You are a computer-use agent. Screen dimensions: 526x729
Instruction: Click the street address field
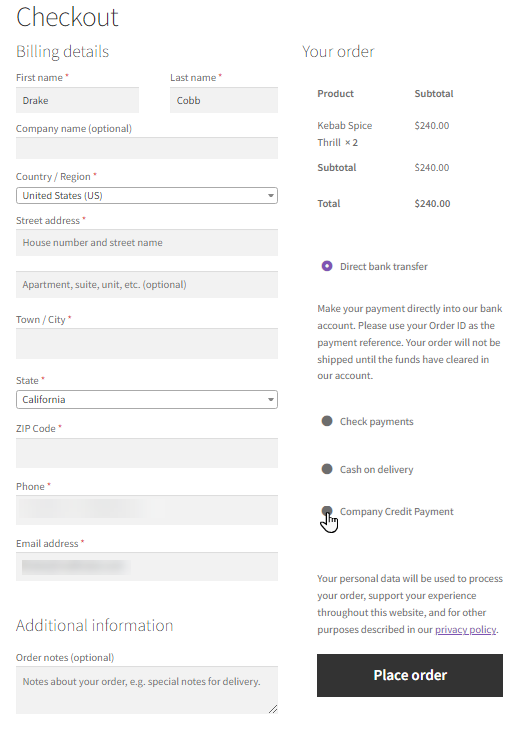(147, 243)
